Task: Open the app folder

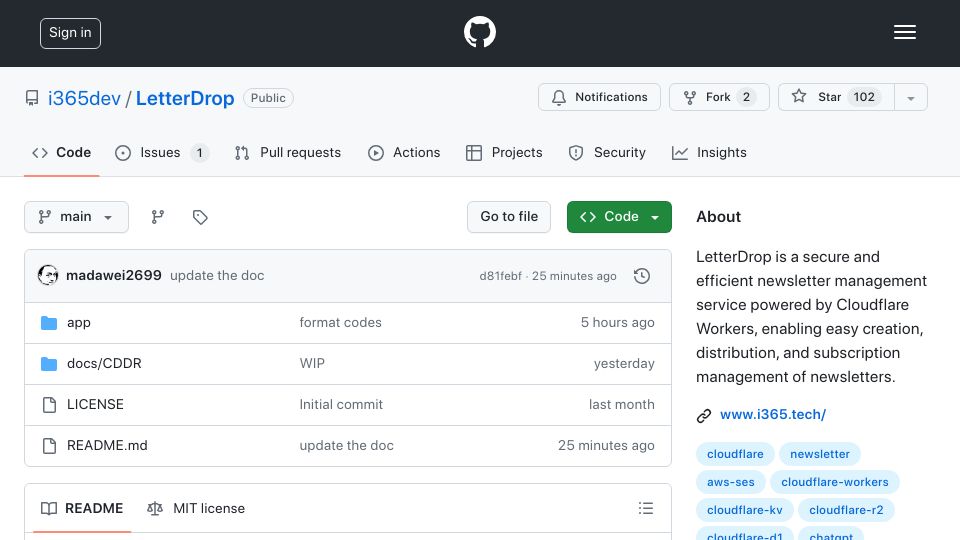Action: point(79,323)
